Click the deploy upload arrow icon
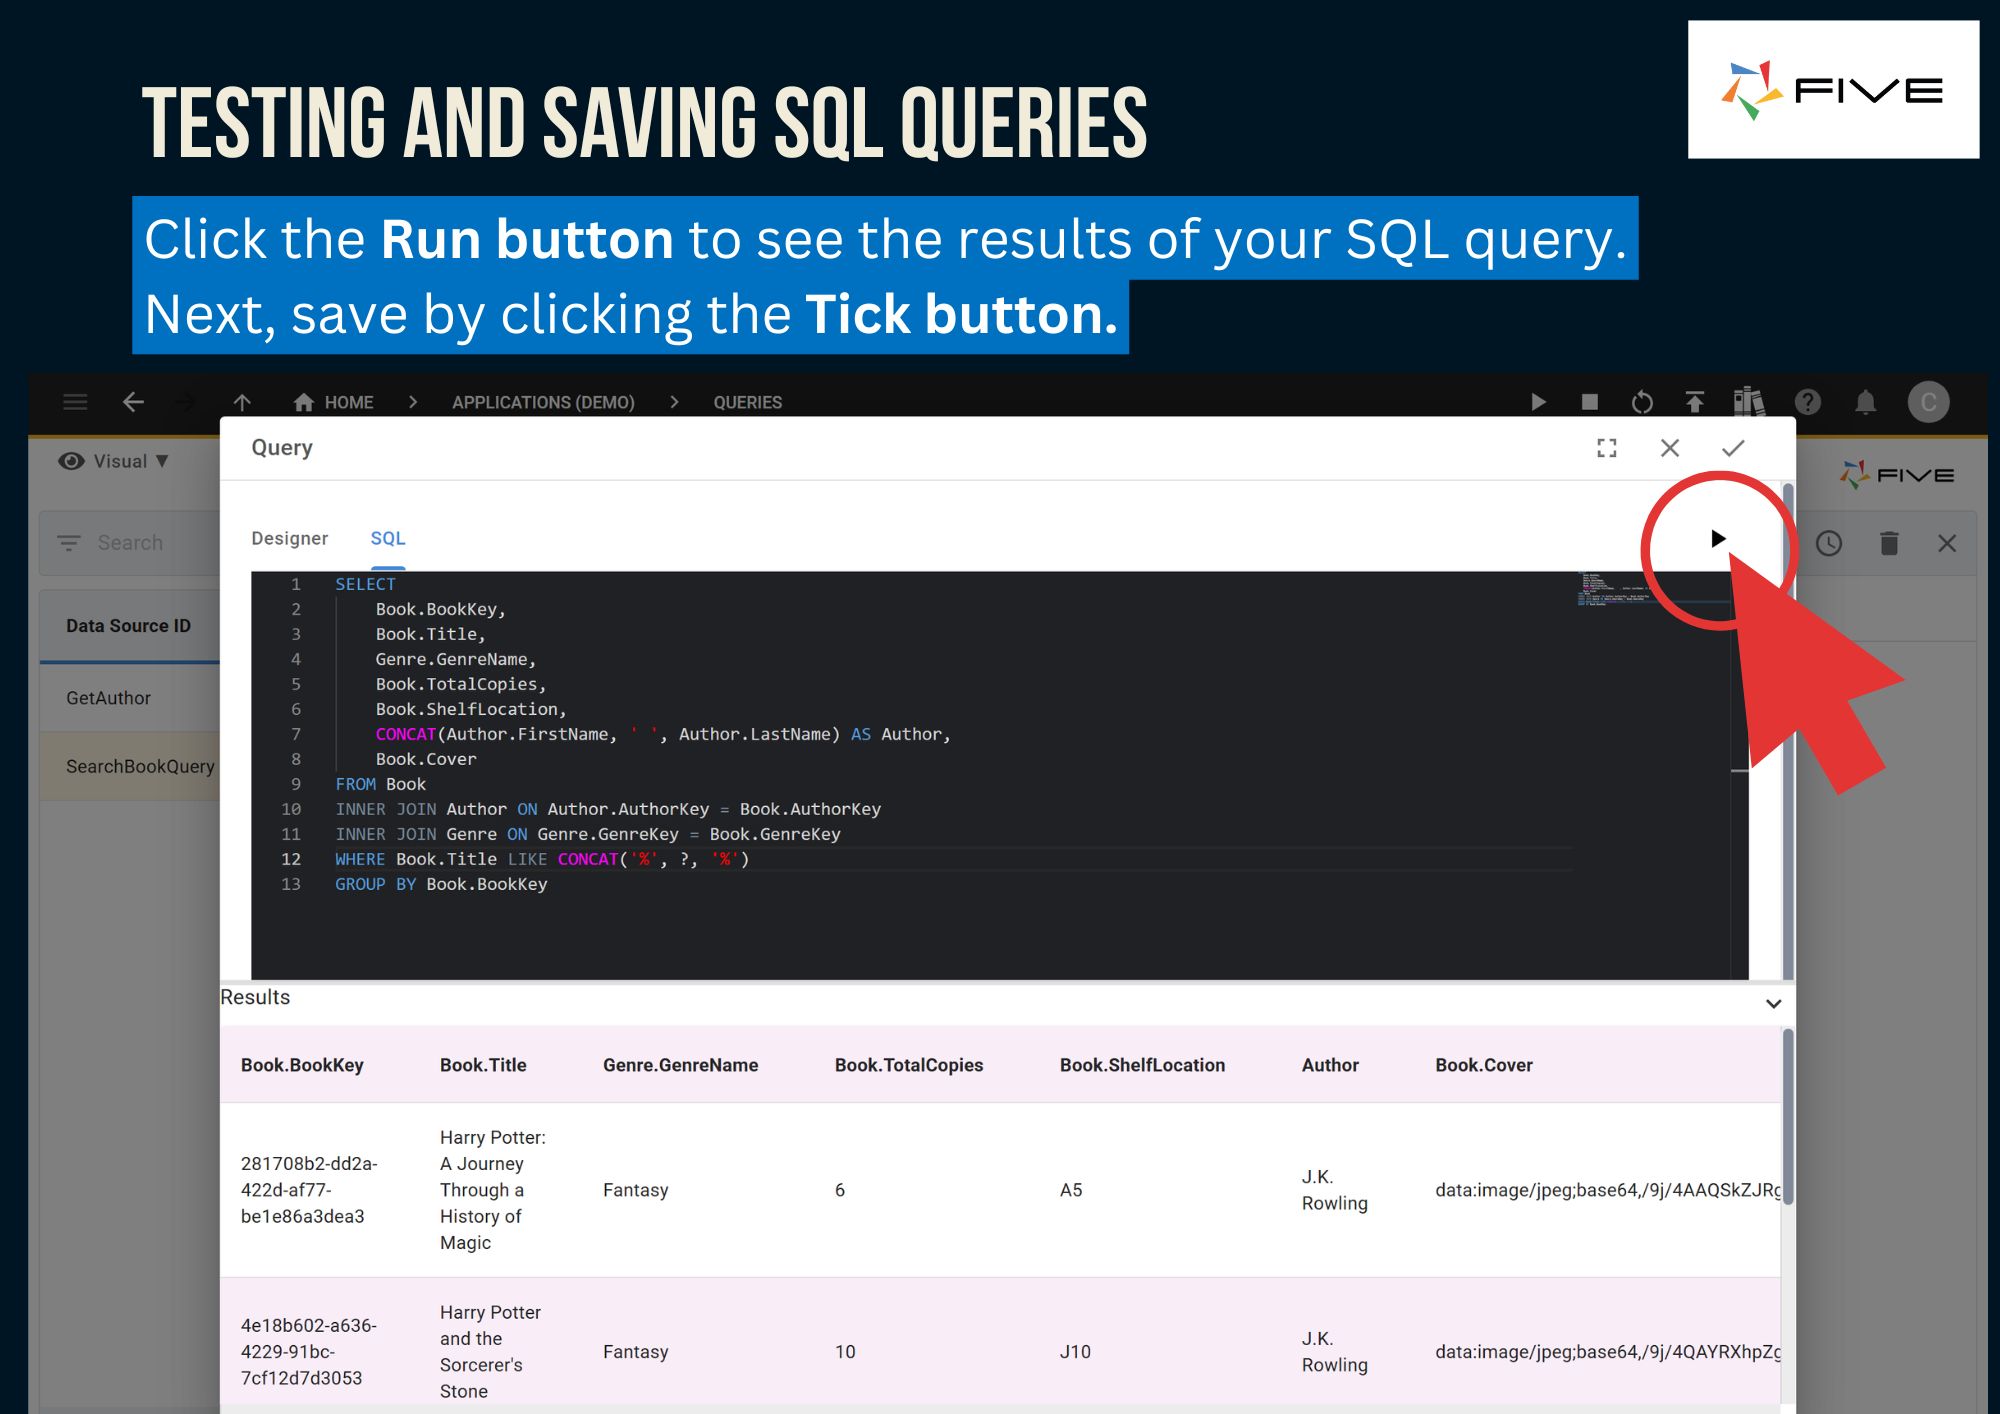The width and height of the screenshot is (2000, 1414). 1694,402
